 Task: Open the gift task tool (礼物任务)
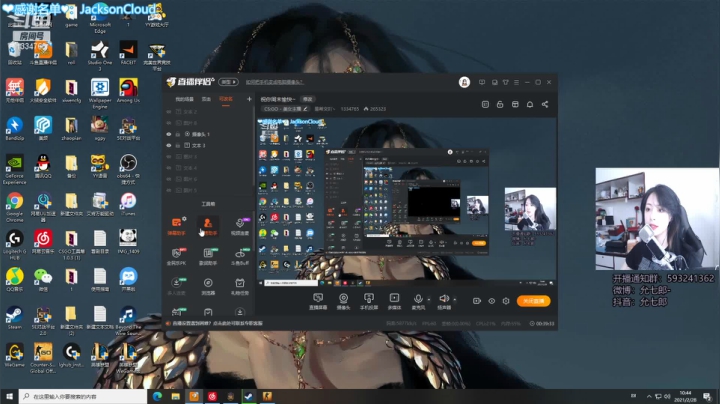[x=240, y=286]
